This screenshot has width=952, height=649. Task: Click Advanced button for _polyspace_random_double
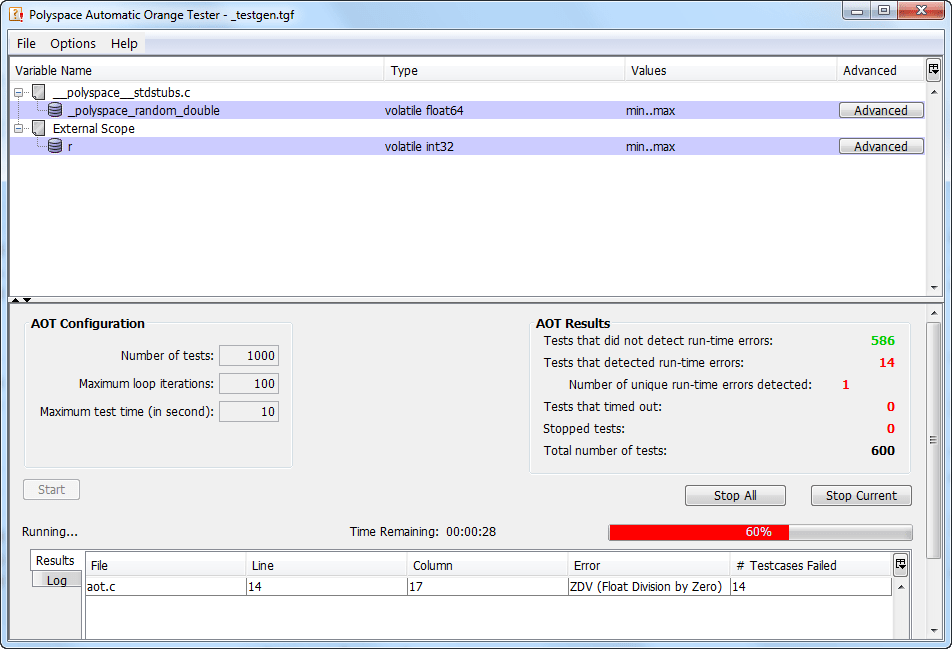881,110
